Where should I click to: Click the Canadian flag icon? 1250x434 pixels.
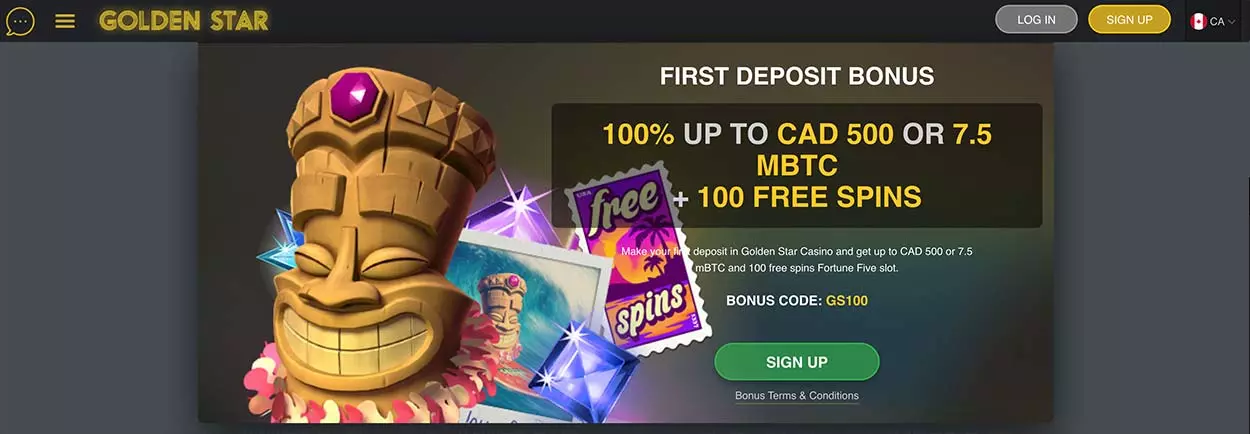click(1198, 21)
